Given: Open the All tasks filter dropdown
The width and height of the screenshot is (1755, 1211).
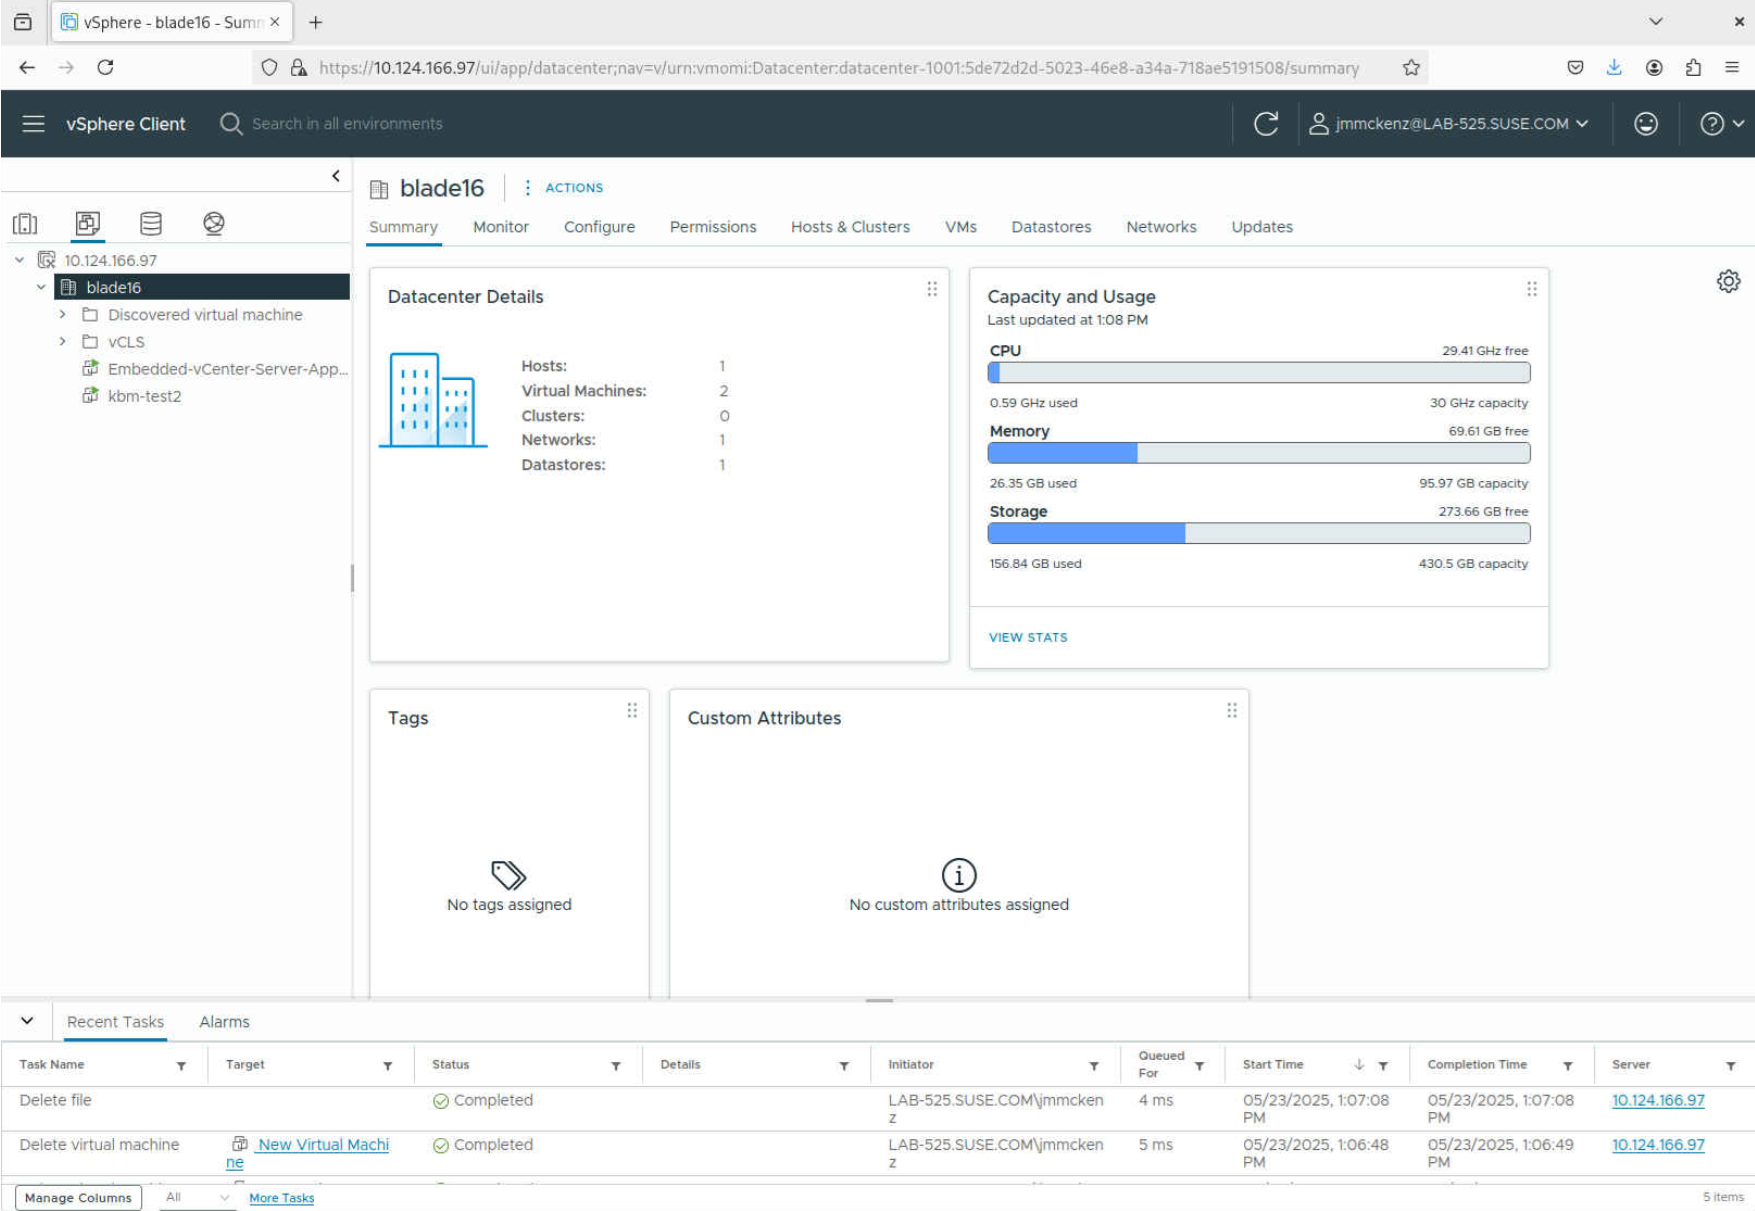Looking at the screenshot, I should coord(196,1197).
